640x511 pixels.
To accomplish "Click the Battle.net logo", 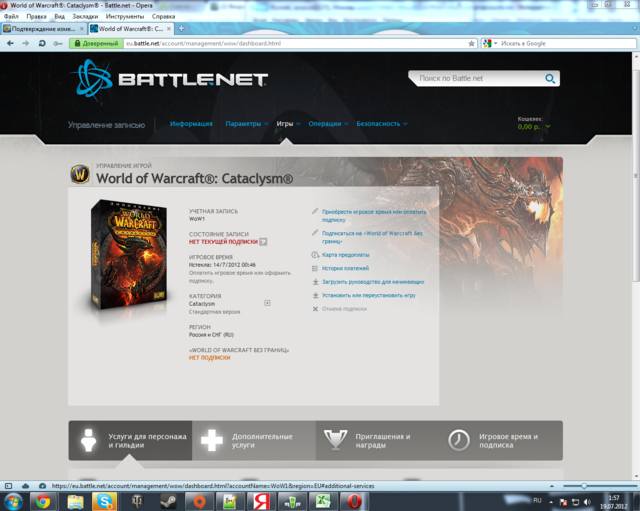I will (171, 78).
